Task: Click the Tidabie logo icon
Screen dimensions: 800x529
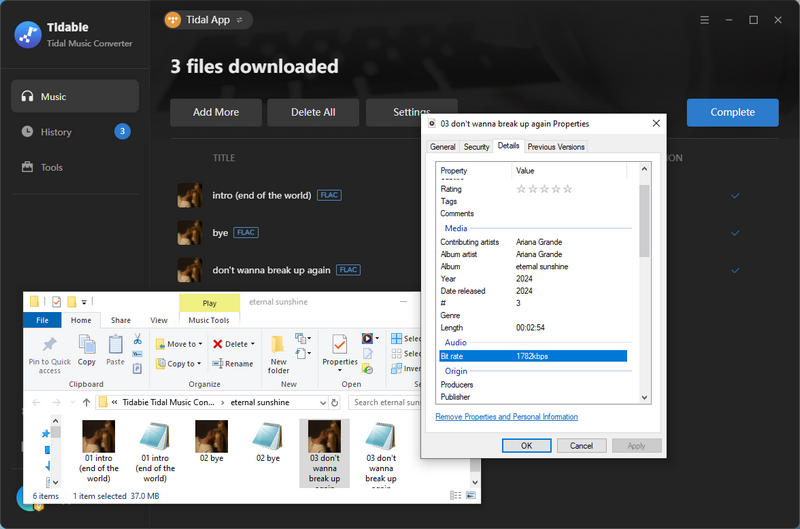Action: tap(28, 35)
